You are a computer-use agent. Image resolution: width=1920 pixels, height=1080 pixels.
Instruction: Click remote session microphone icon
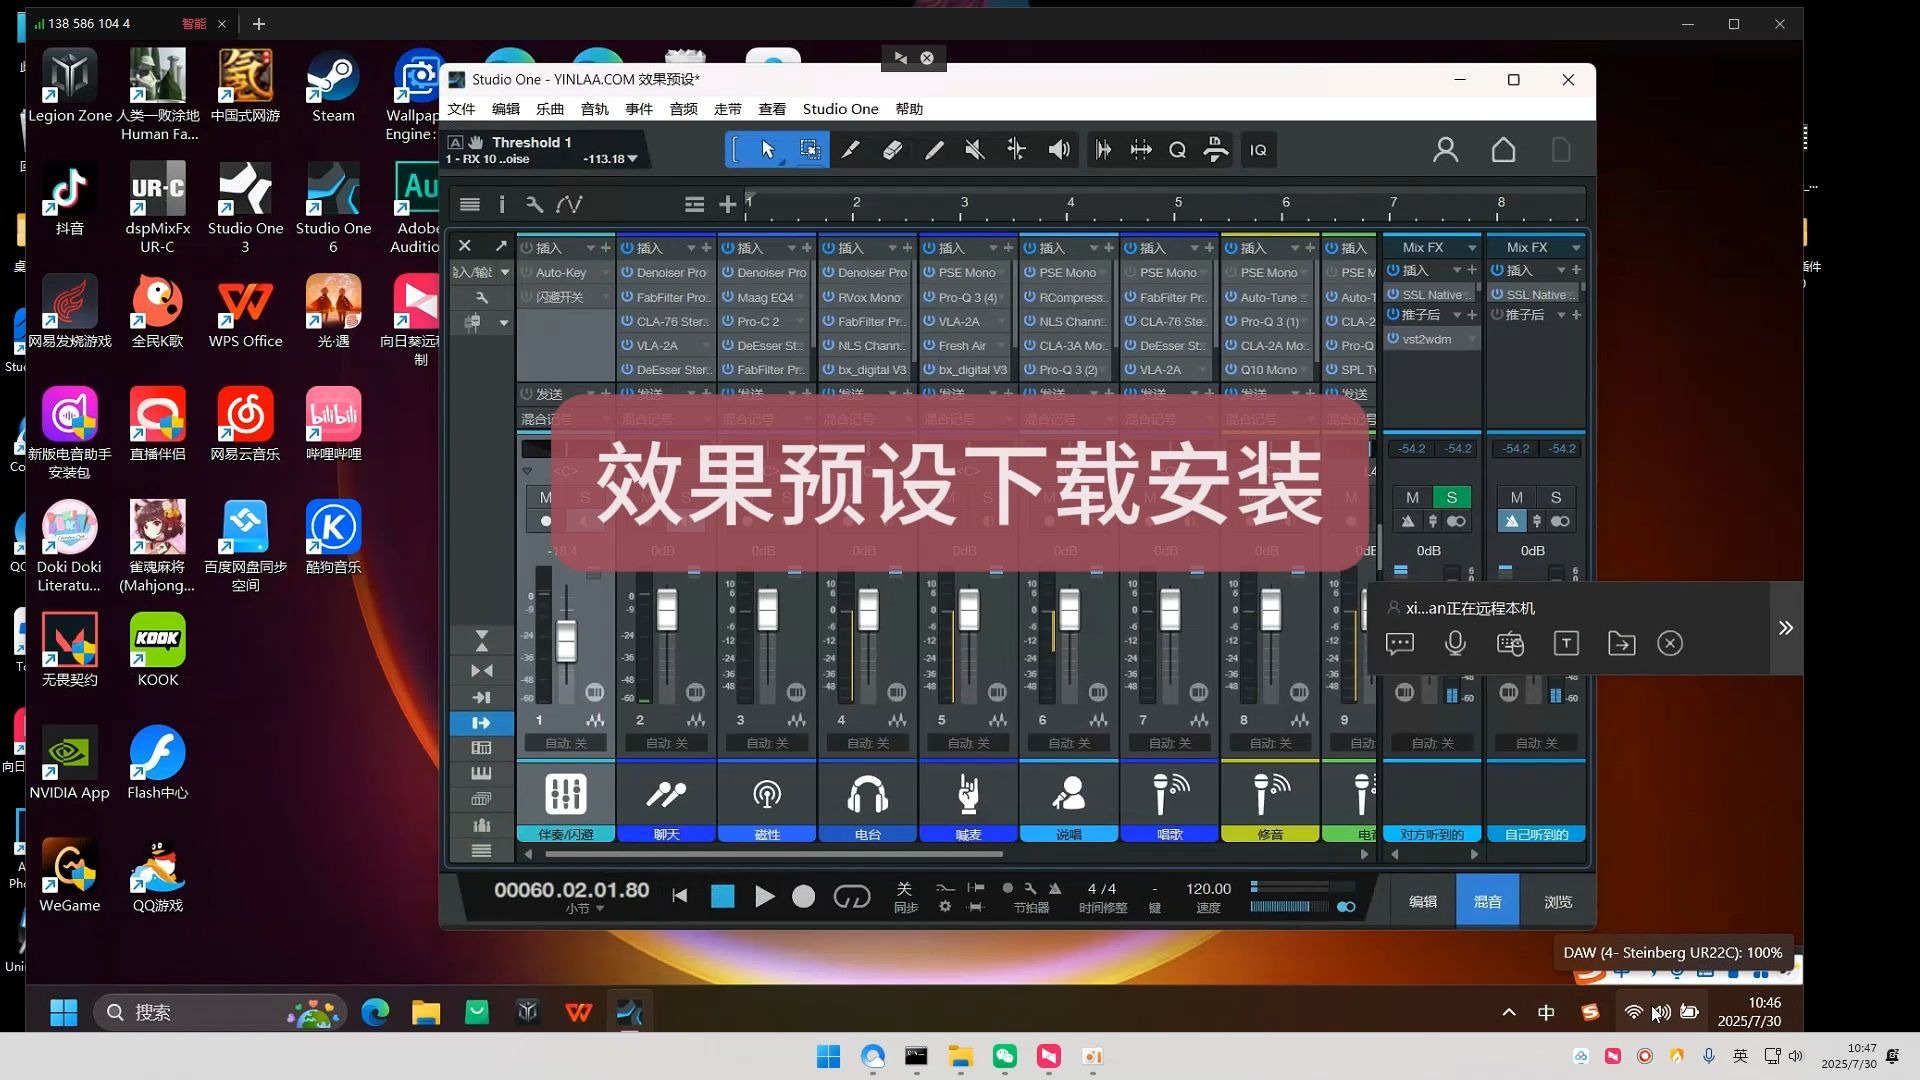tap(1455, 643)
